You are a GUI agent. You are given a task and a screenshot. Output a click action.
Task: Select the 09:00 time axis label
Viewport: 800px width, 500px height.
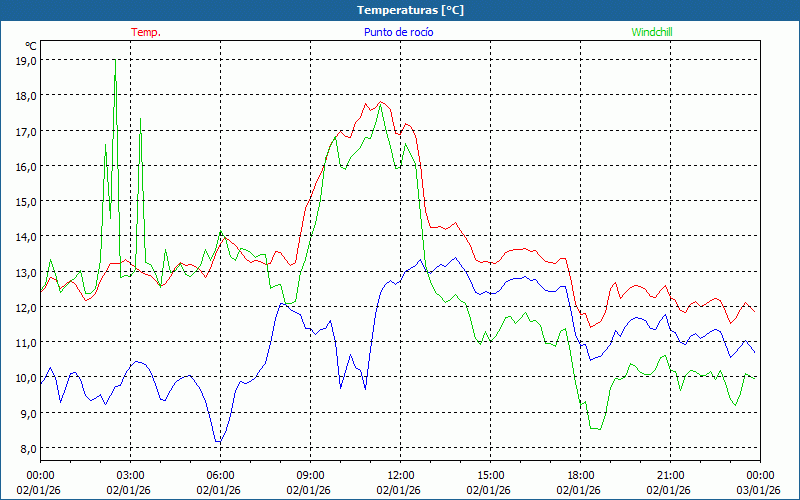(310, 475)
